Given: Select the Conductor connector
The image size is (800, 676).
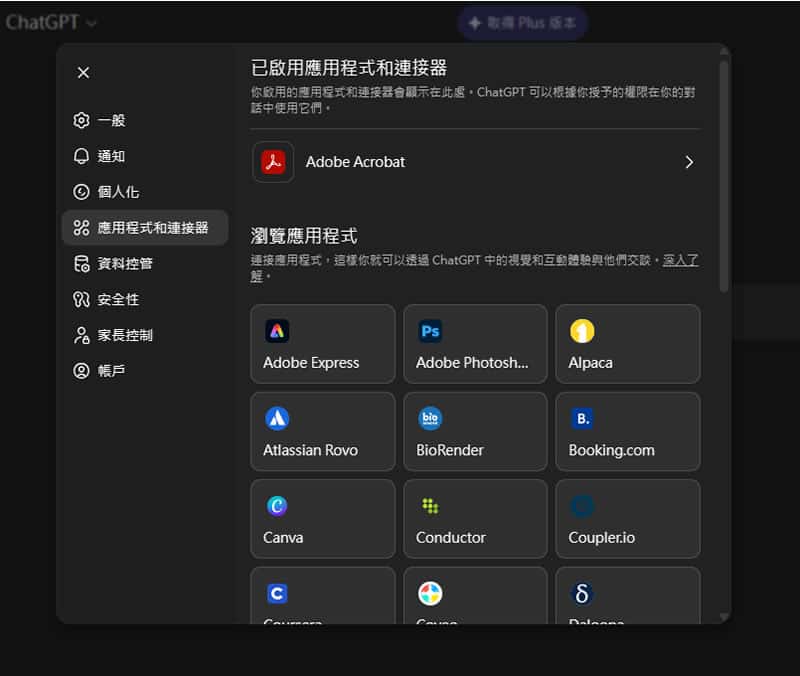Looking at the screenshot, I should click(475, 518).
